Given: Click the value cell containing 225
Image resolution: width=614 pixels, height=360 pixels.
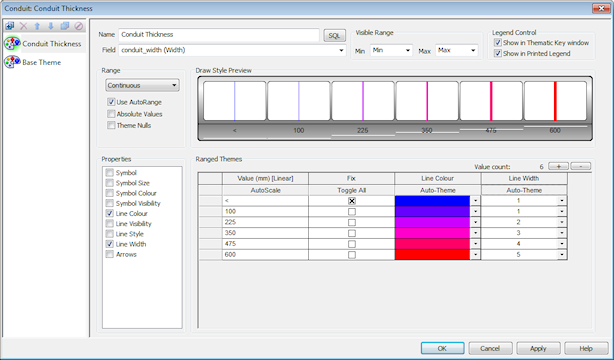Looking at the screenshot, I should (x=265, y=222).
